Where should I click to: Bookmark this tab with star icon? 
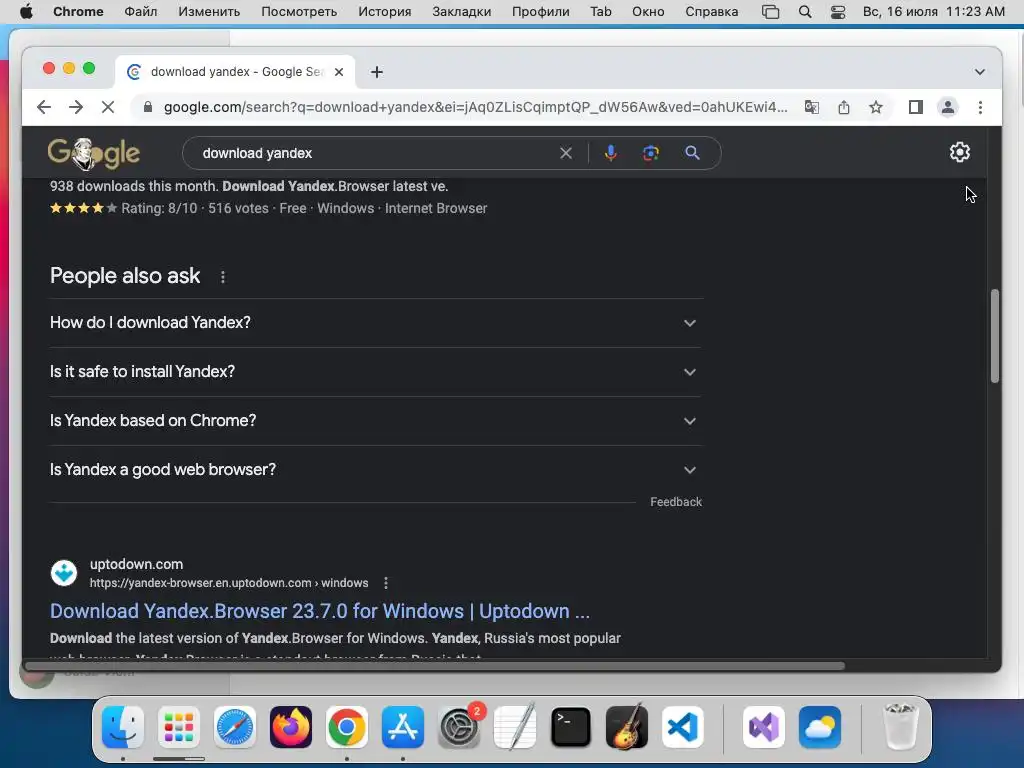[x=876, y=107]
